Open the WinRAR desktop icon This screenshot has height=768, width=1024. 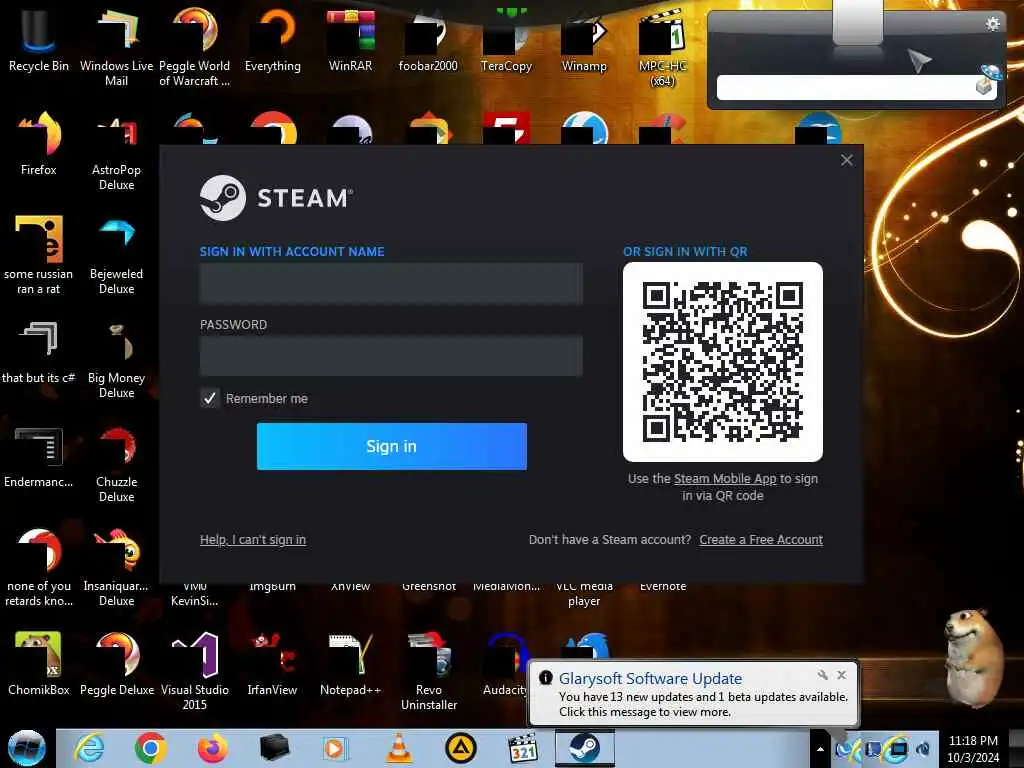point(351,40)
